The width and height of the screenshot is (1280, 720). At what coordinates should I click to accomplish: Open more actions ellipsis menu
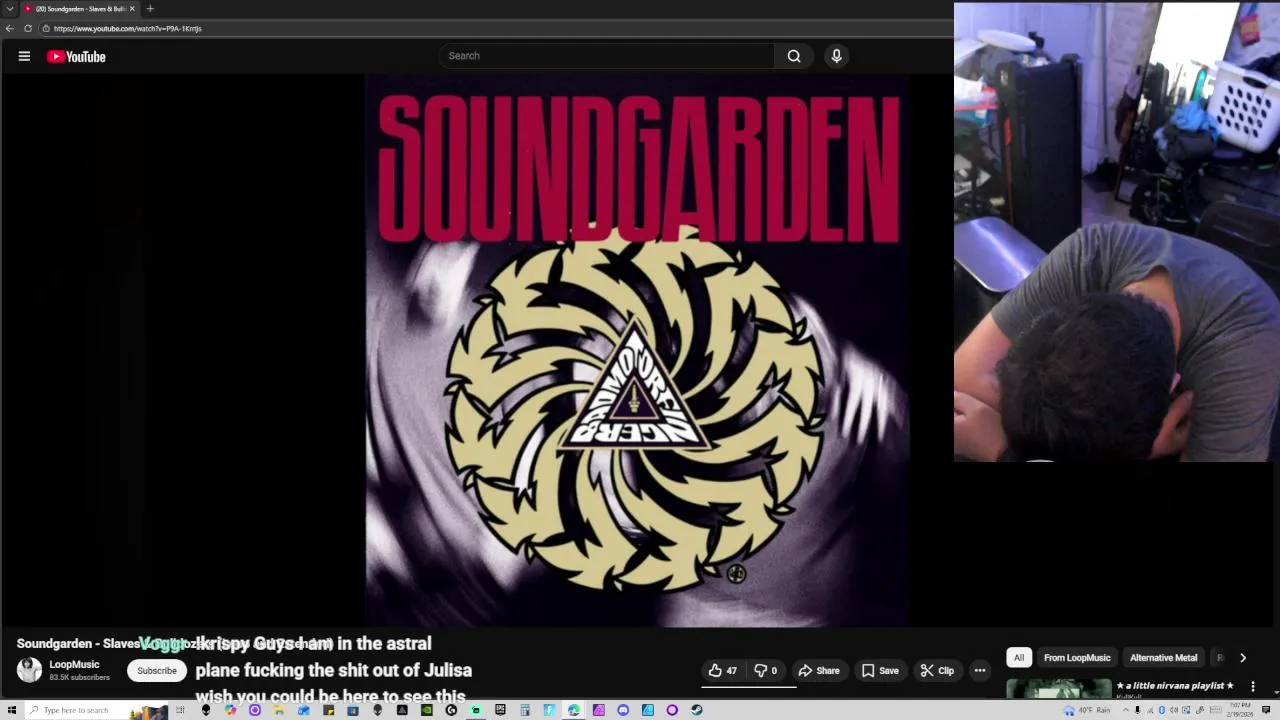(980, 671)
